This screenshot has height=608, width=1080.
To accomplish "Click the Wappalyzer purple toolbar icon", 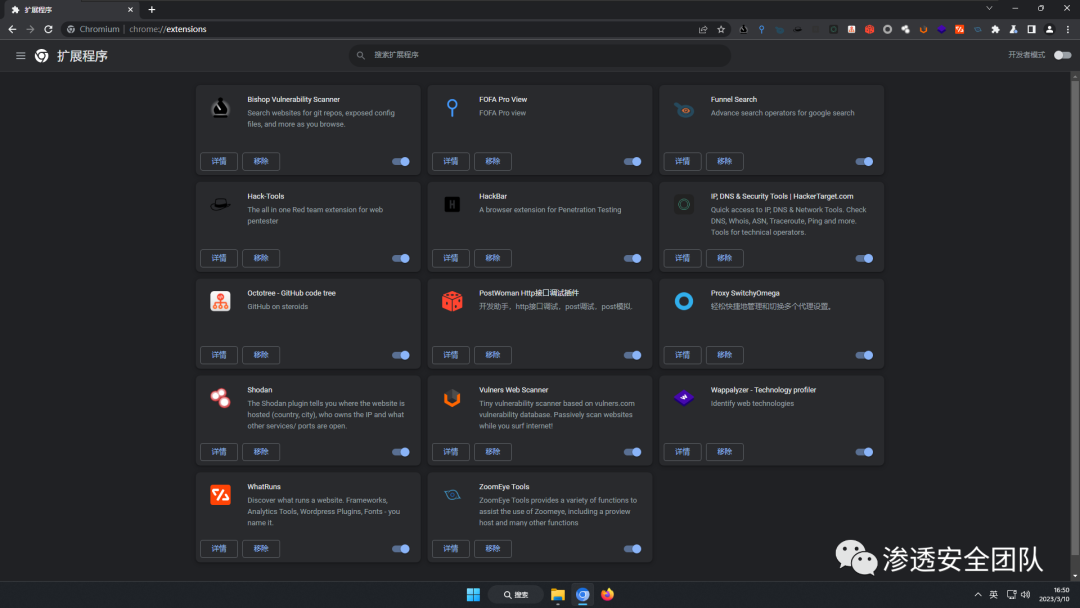I will pos(941,30).
